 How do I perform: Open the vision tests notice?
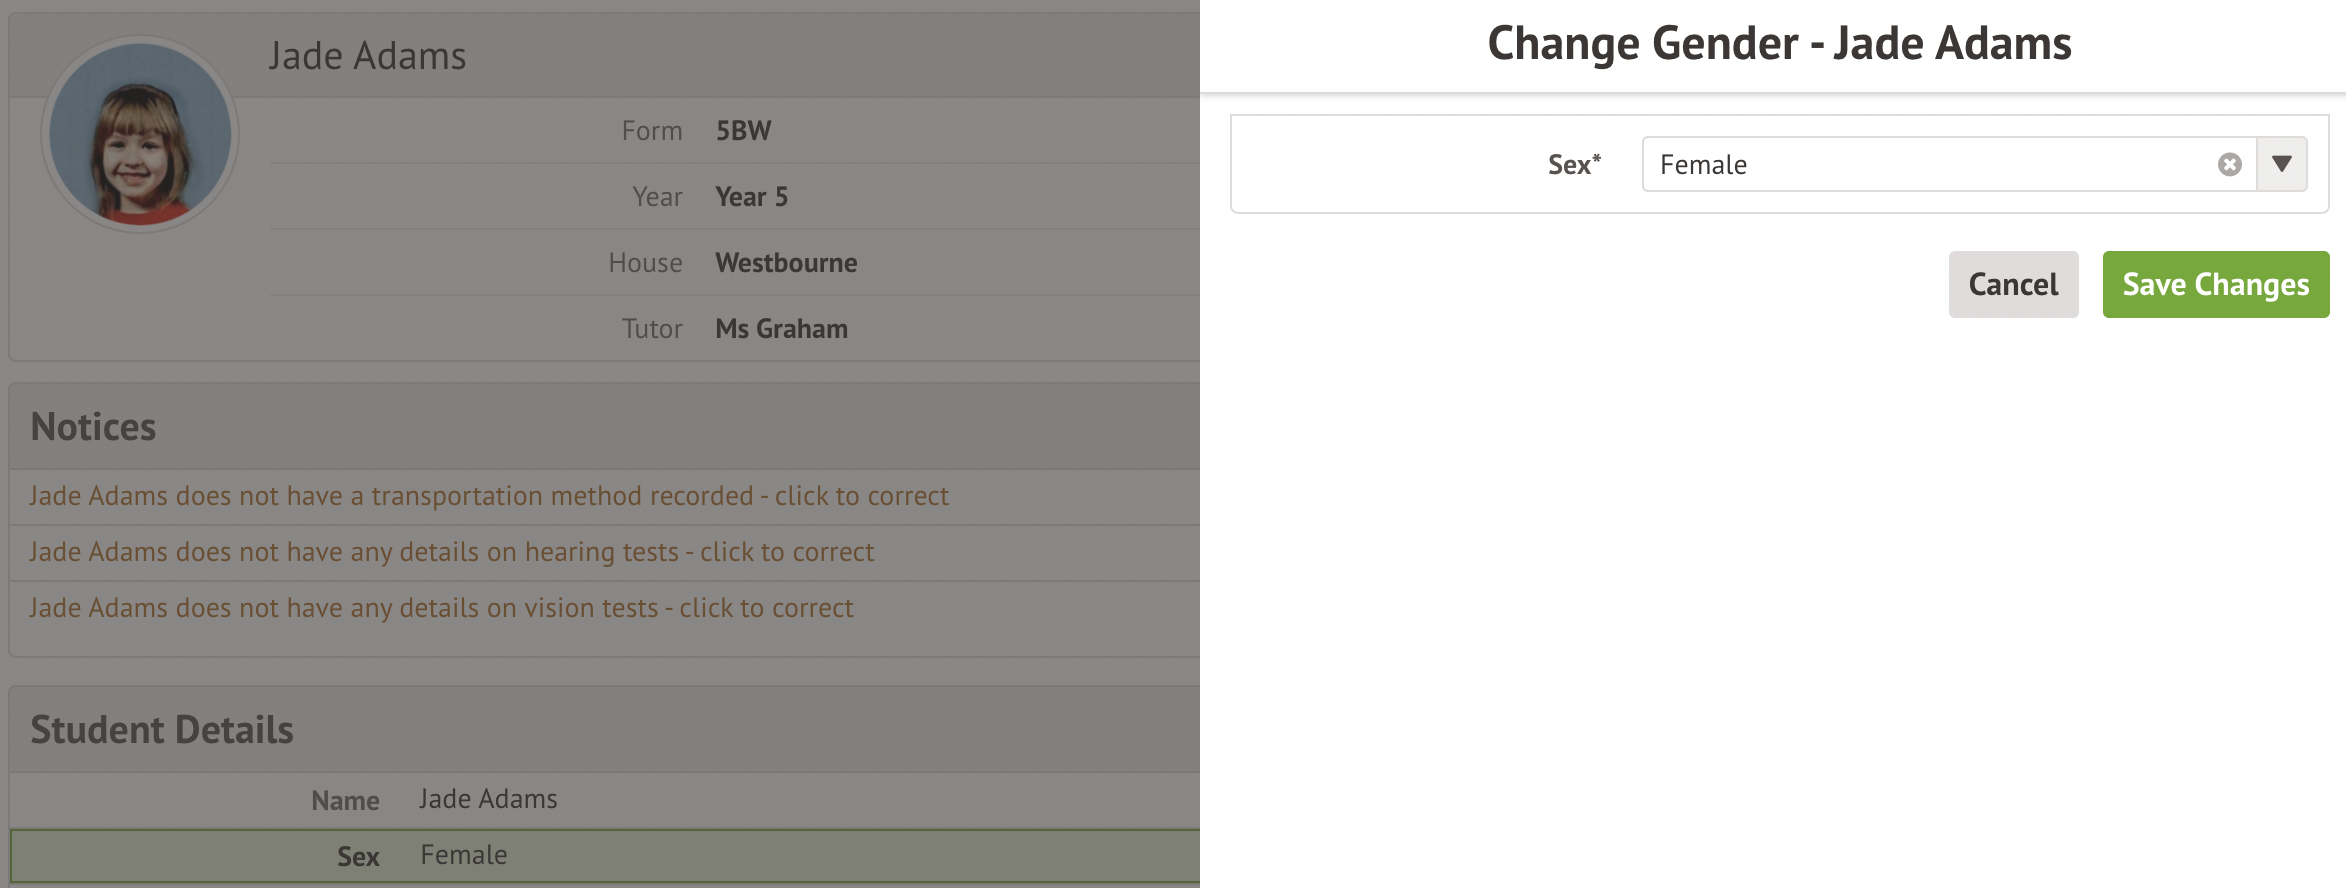441,609
